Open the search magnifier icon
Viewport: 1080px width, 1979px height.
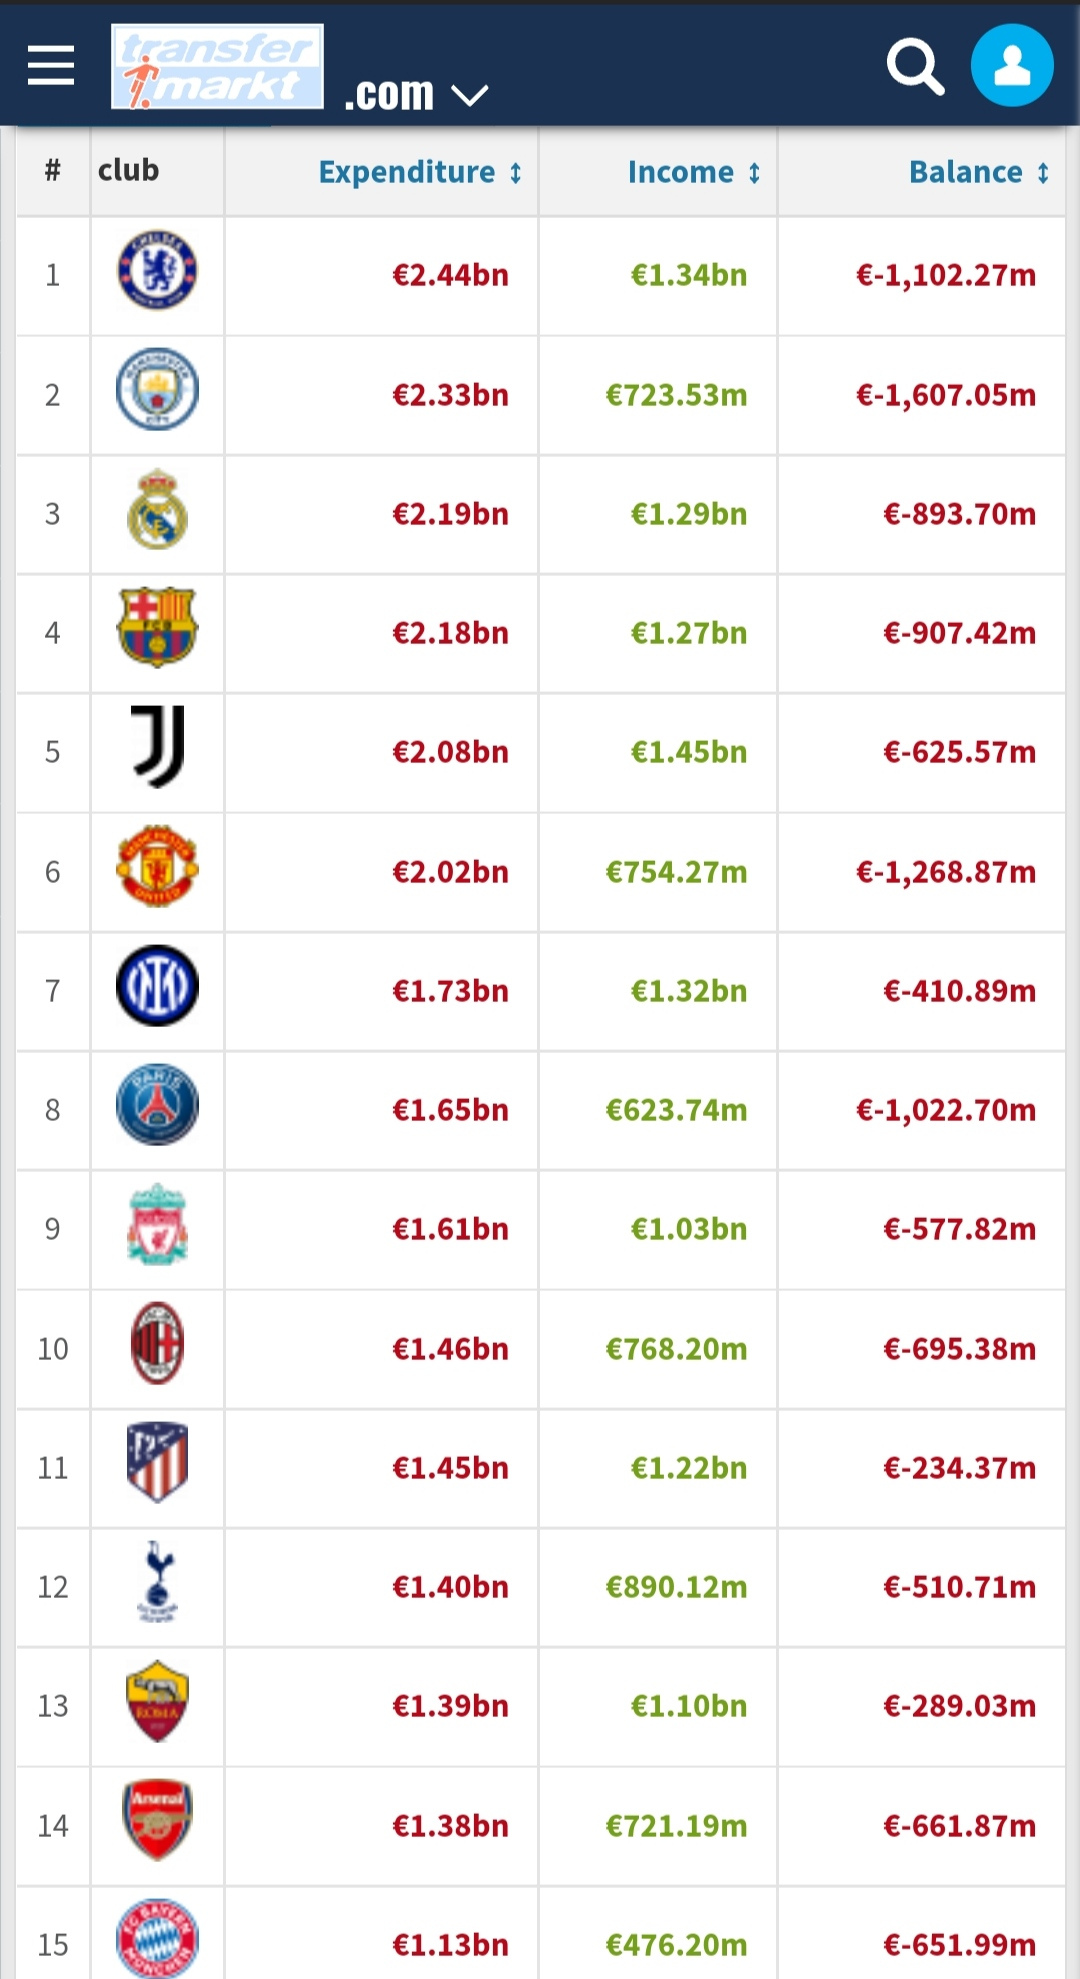(915, 67)
